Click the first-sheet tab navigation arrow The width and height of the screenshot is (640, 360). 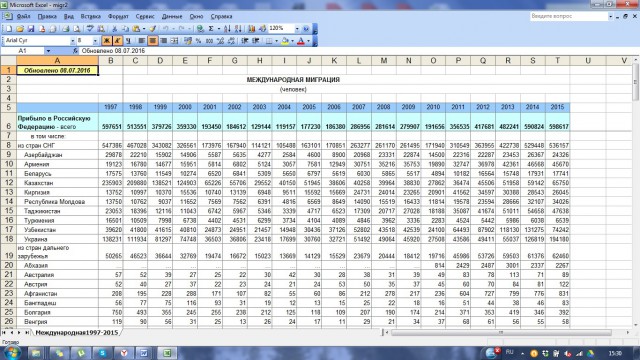(x=4, y=333)
